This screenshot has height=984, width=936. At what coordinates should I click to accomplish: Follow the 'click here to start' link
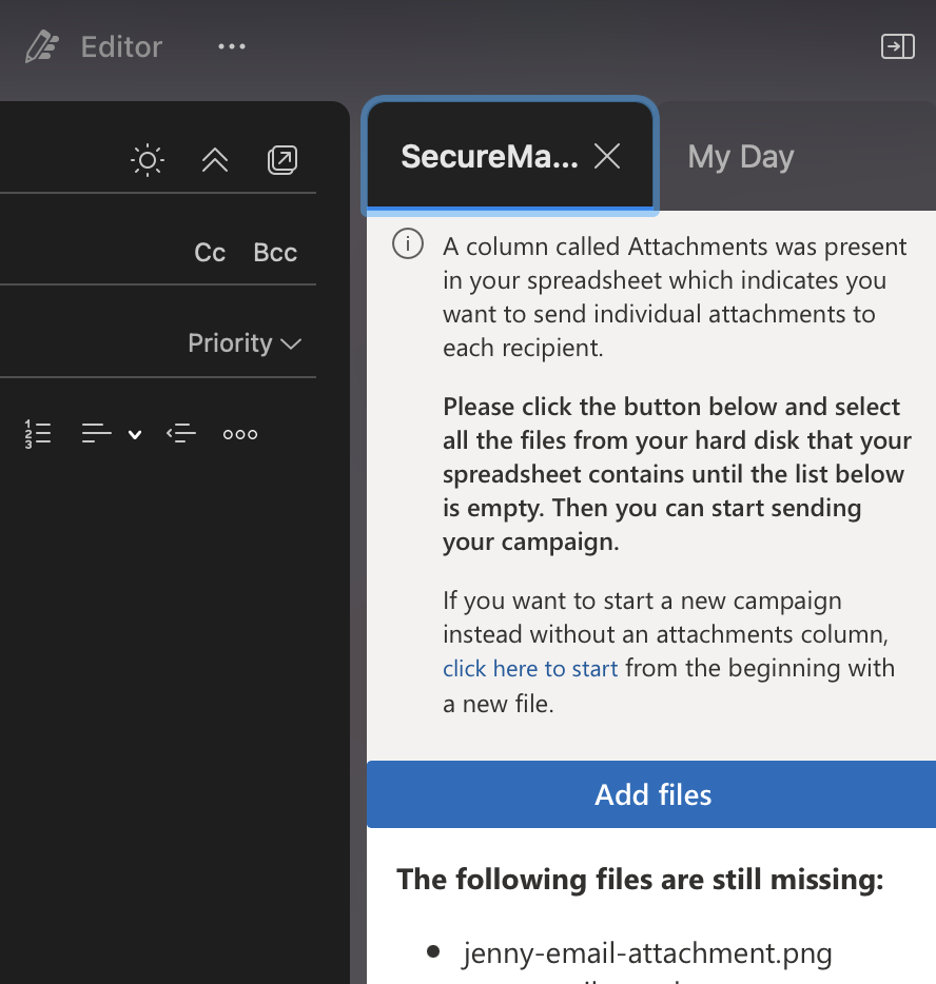point(530,668)
